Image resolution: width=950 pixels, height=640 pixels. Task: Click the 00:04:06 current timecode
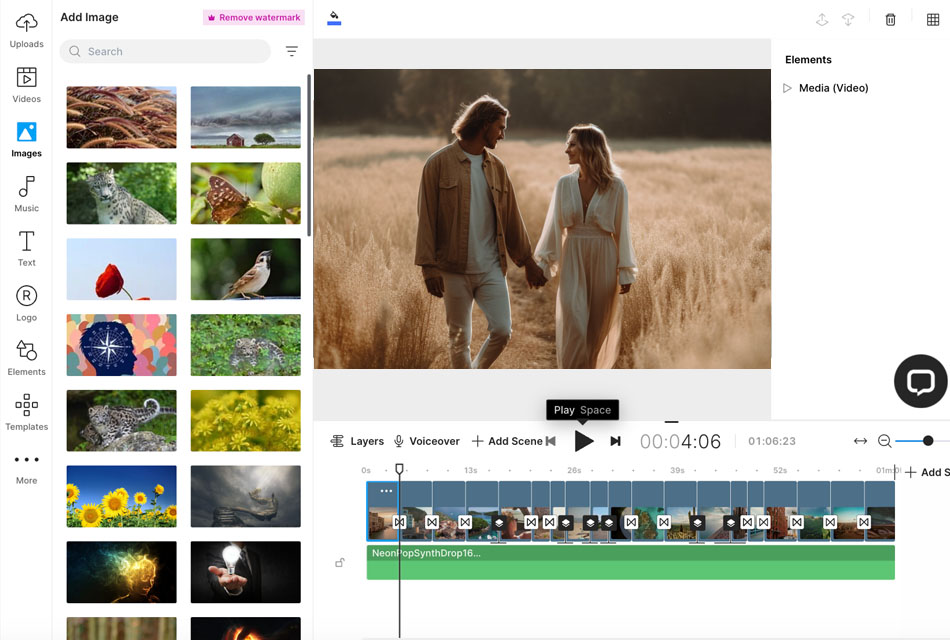(680, 441)
